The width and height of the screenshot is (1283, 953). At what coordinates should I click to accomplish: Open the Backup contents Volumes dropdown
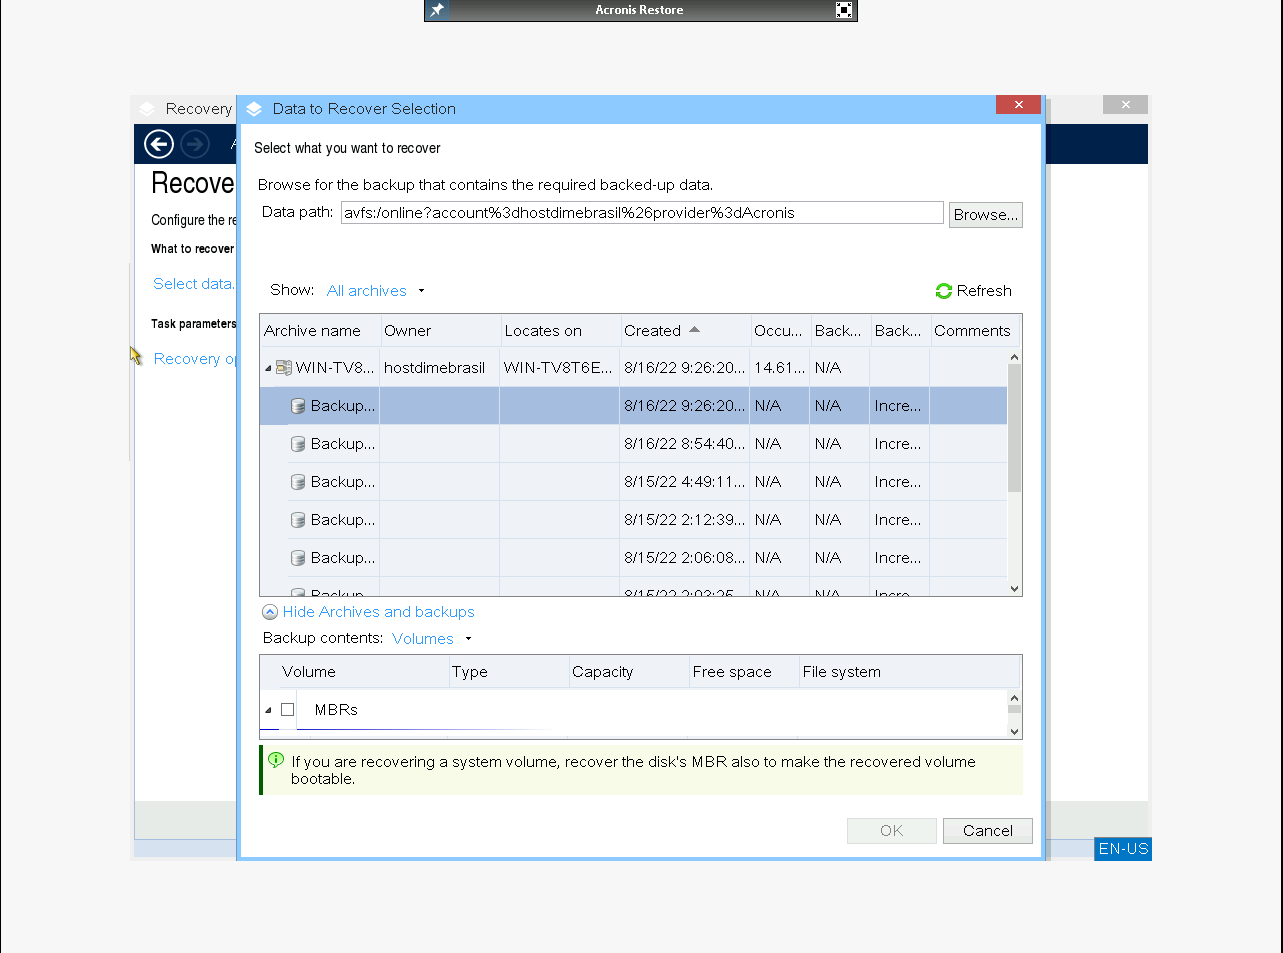click(432, 639)
